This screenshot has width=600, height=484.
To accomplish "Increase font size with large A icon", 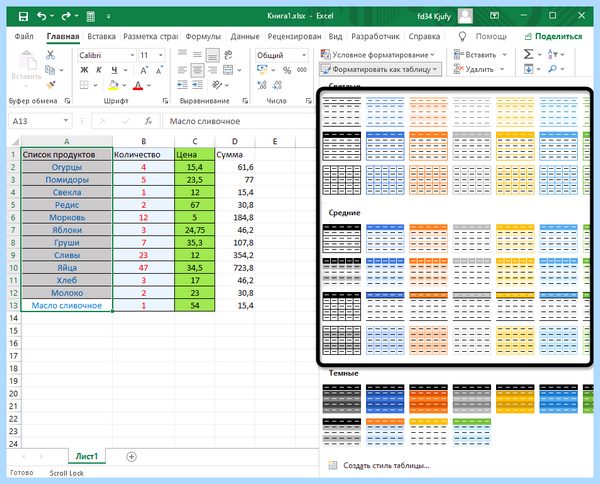I will click(x=144, y=70).
